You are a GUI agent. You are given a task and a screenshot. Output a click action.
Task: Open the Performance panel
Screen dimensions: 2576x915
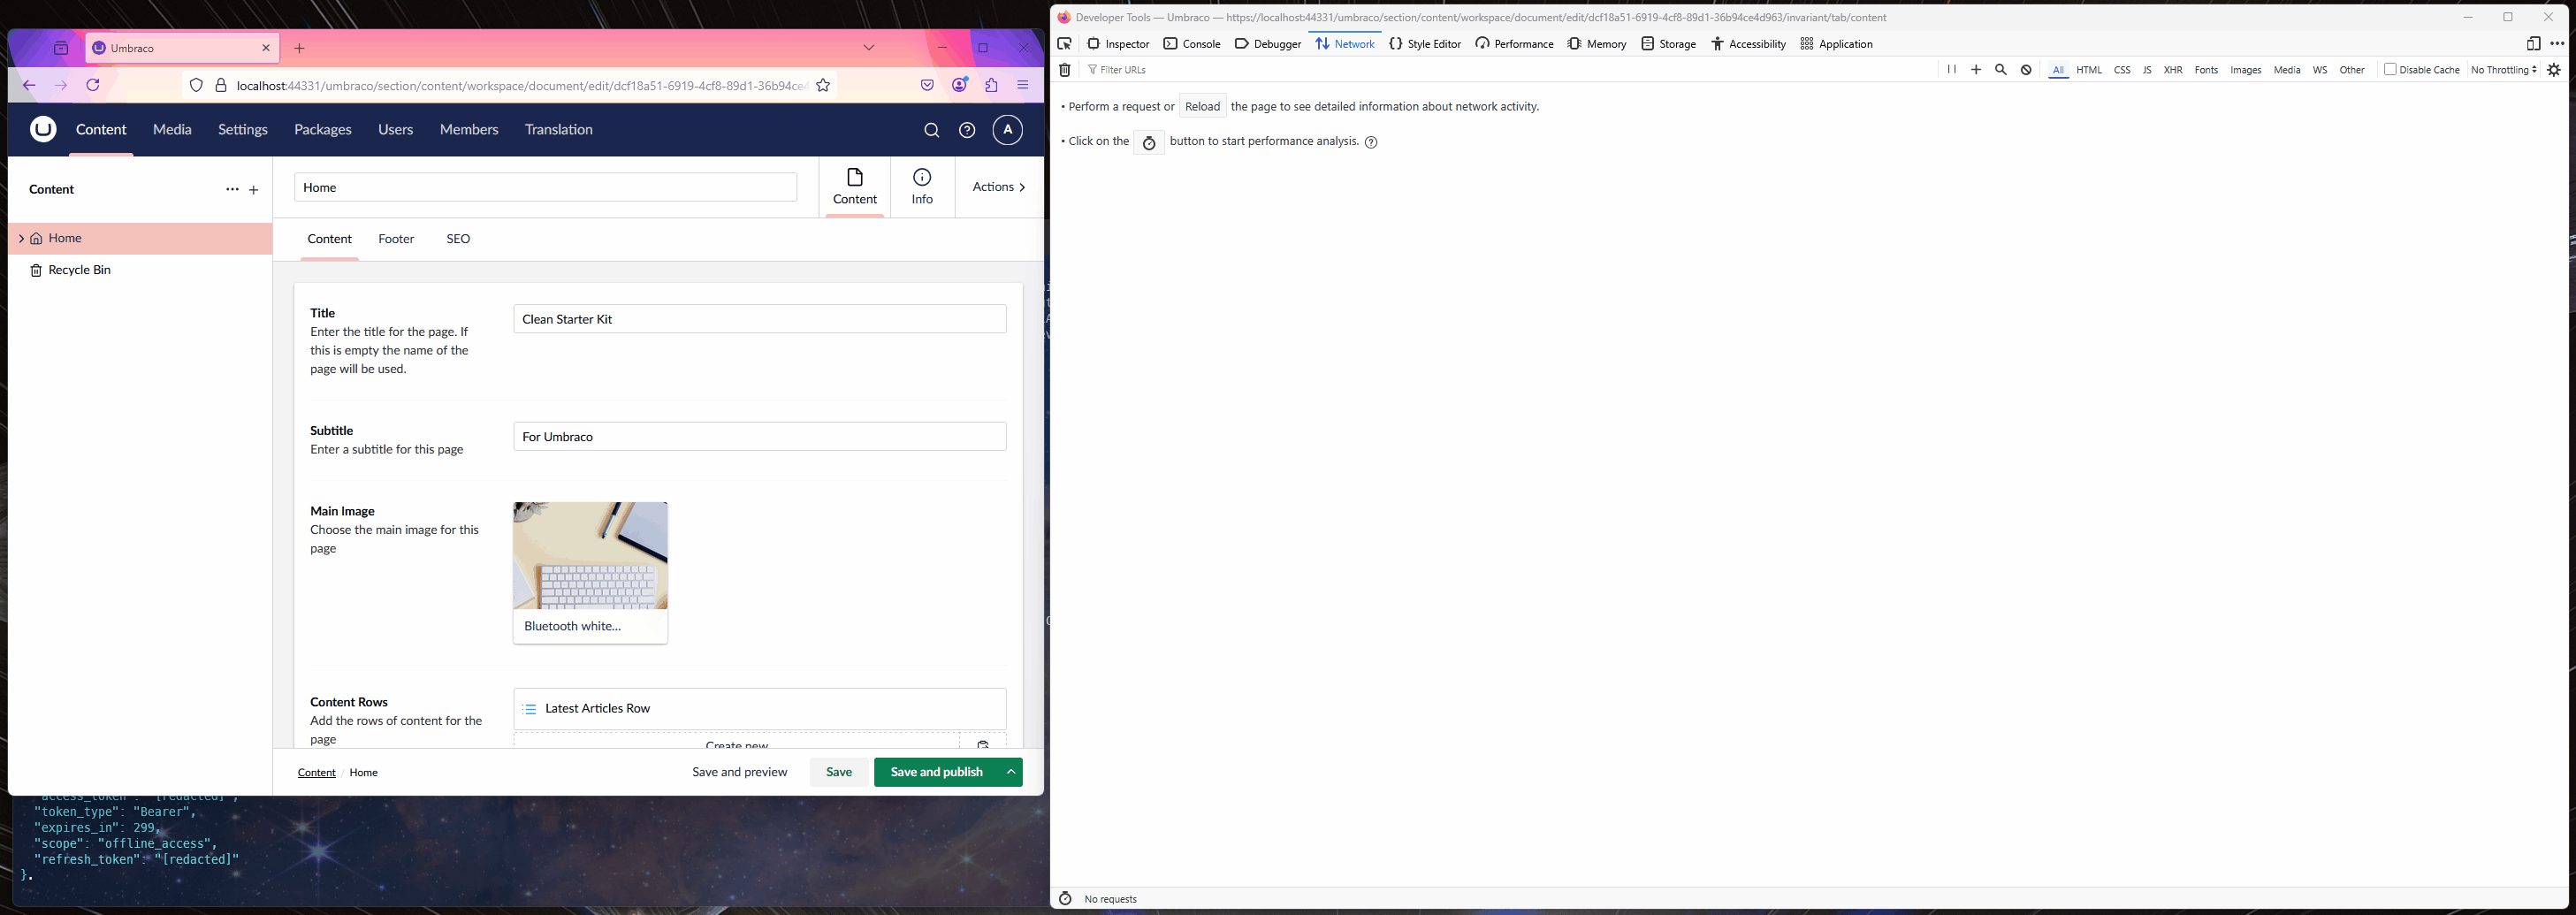[1513, 44]
